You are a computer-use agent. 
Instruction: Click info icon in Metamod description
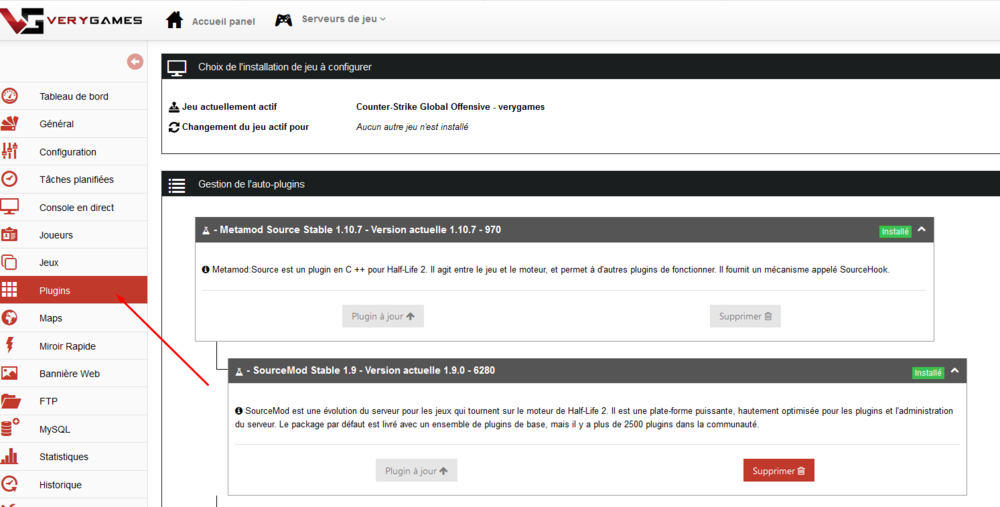click(x=206, y=270)
